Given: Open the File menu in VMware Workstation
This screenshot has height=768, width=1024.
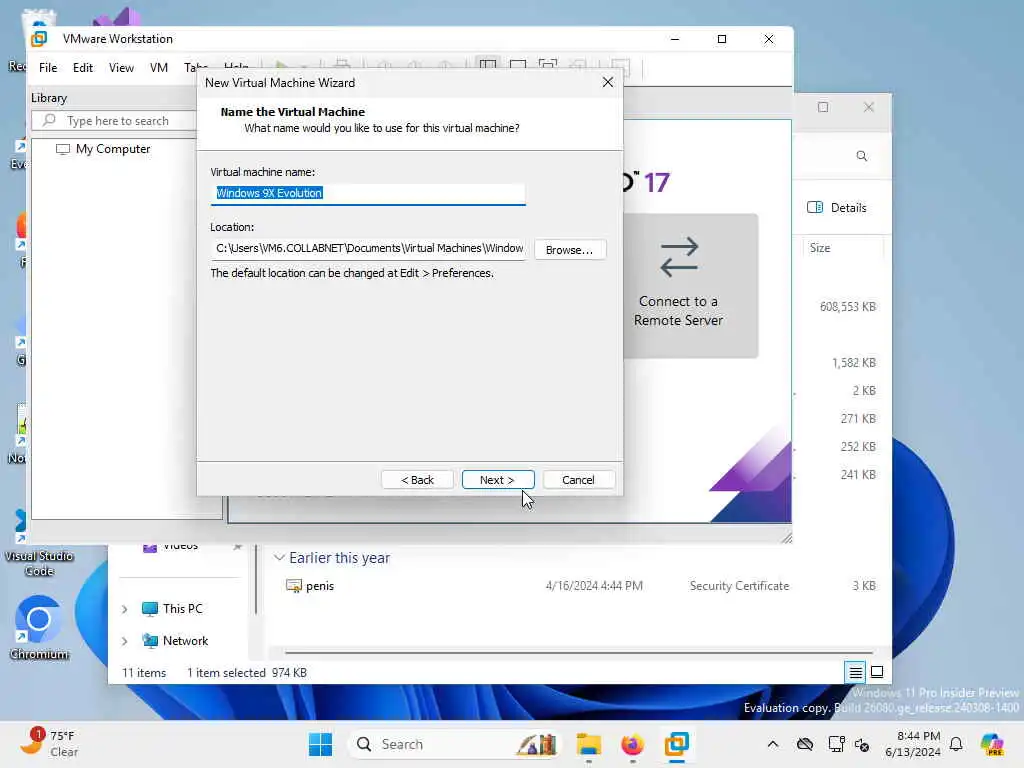Looking at the screenshot, I should click(x=48, y=68).
